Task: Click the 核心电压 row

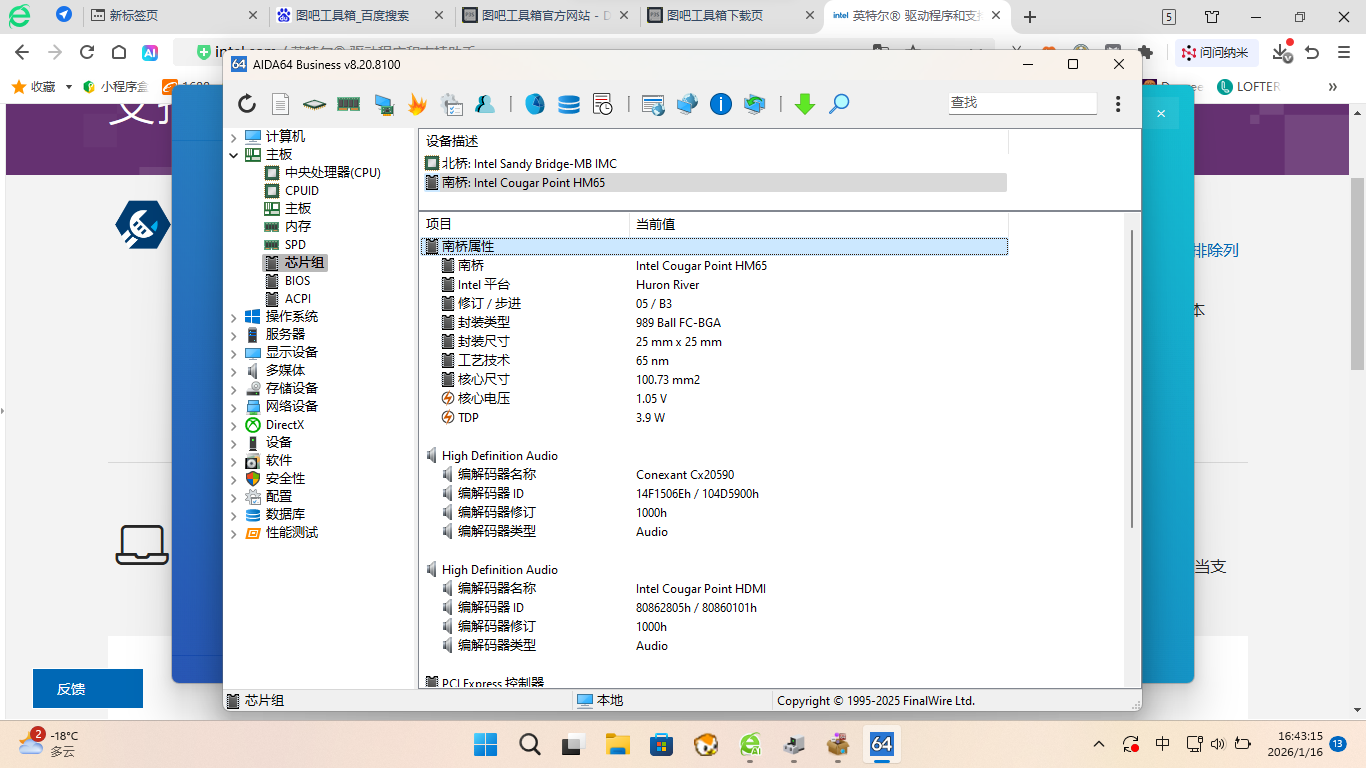Action: pyautogui.click(x=714, y=398)
